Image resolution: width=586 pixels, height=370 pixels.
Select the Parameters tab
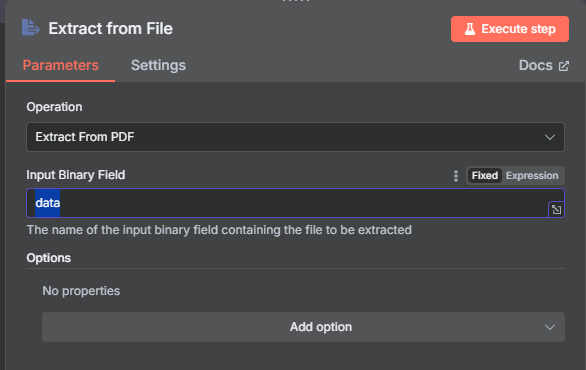coord(61,65)
